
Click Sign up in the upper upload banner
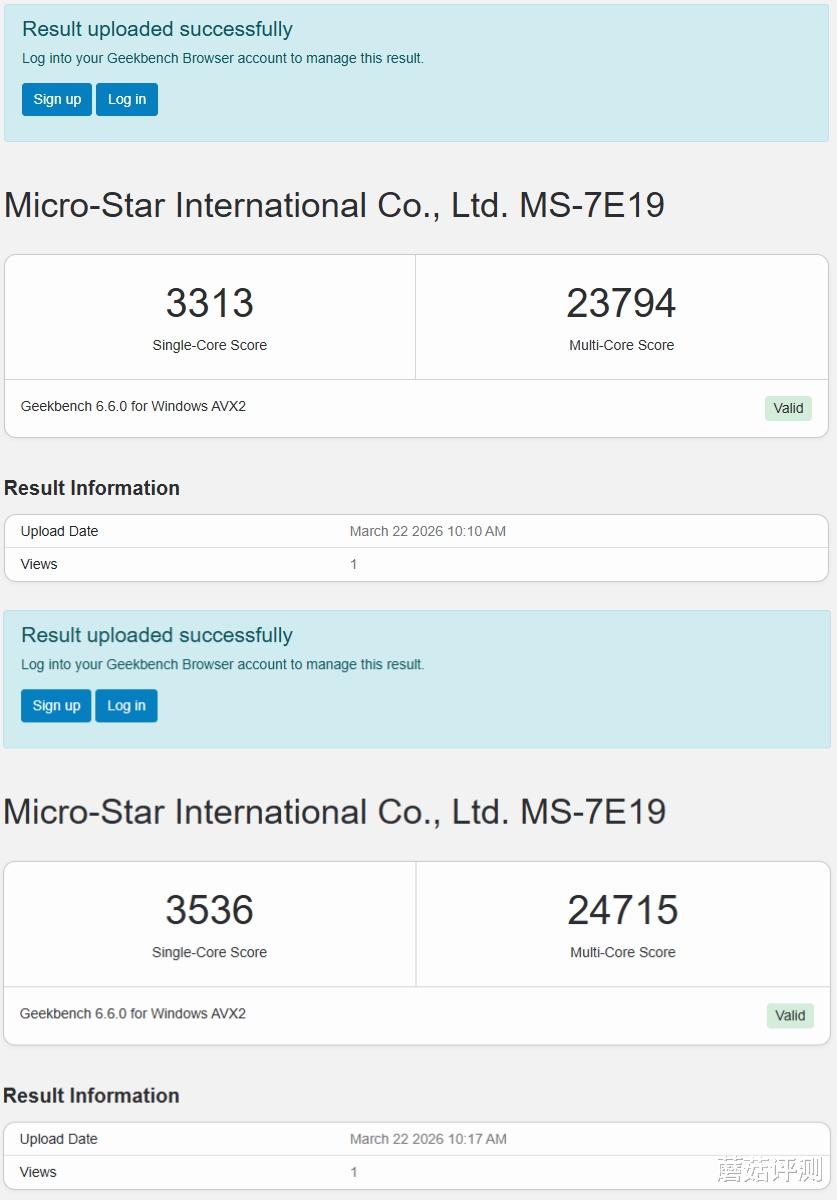coord(57,99)
